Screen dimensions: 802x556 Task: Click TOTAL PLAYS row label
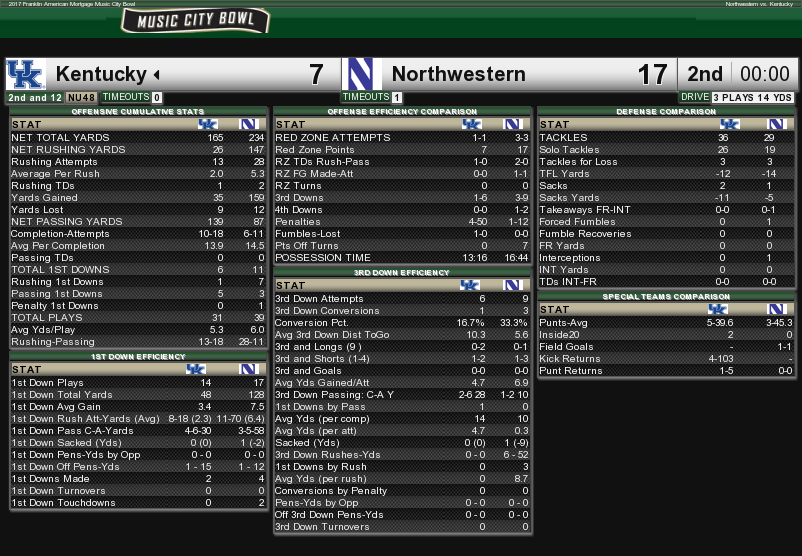(x=47, y=318)
